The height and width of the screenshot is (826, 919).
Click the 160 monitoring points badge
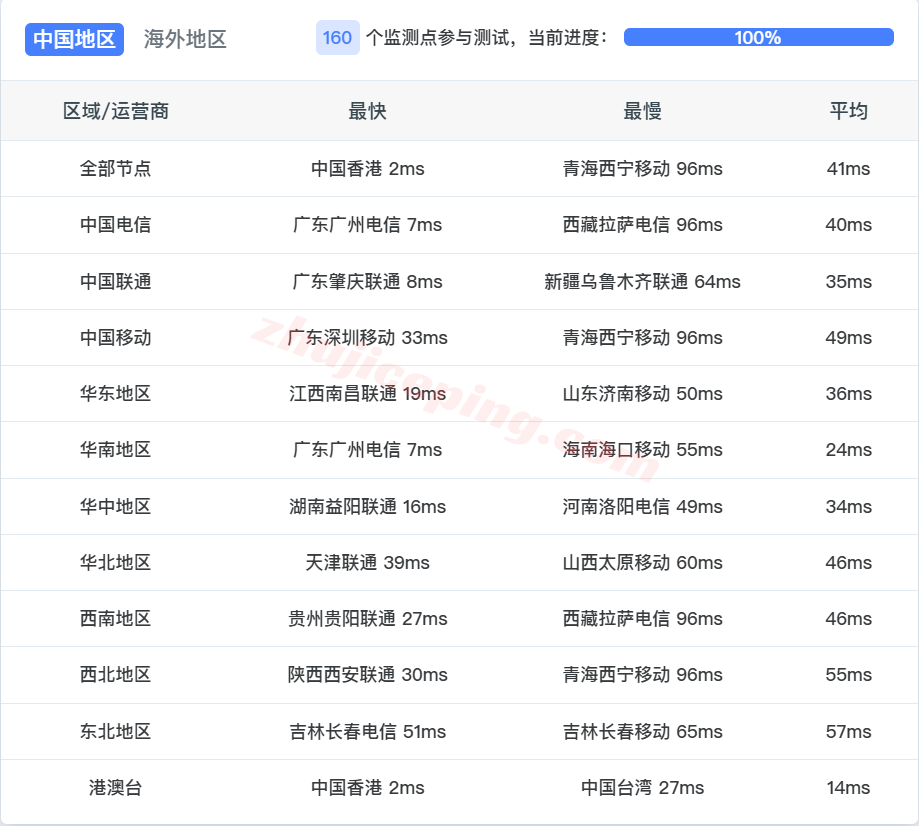point(338,38)
